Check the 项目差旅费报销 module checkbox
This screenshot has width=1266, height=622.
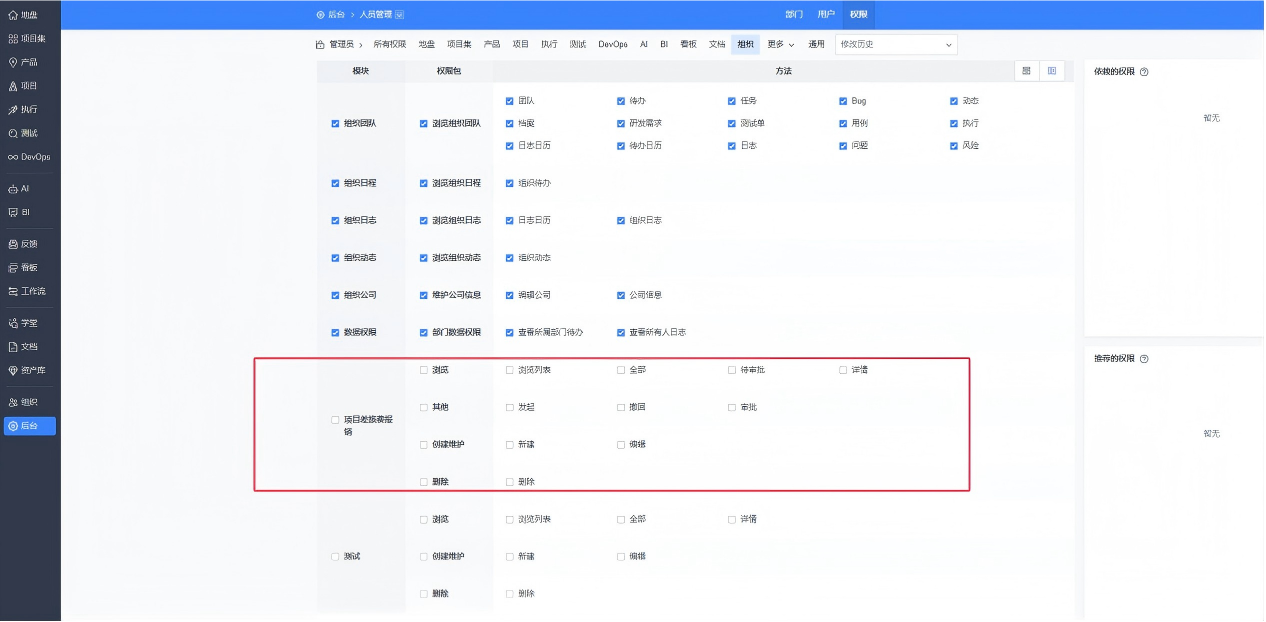tap(336, 420)
